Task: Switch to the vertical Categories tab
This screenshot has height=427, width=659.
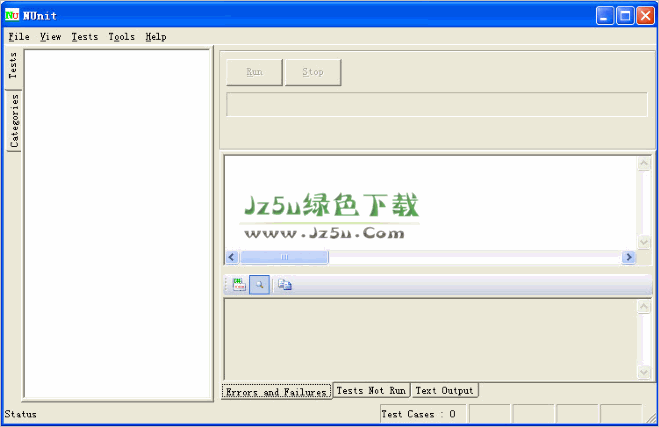Action: click(x=14, y=121)
